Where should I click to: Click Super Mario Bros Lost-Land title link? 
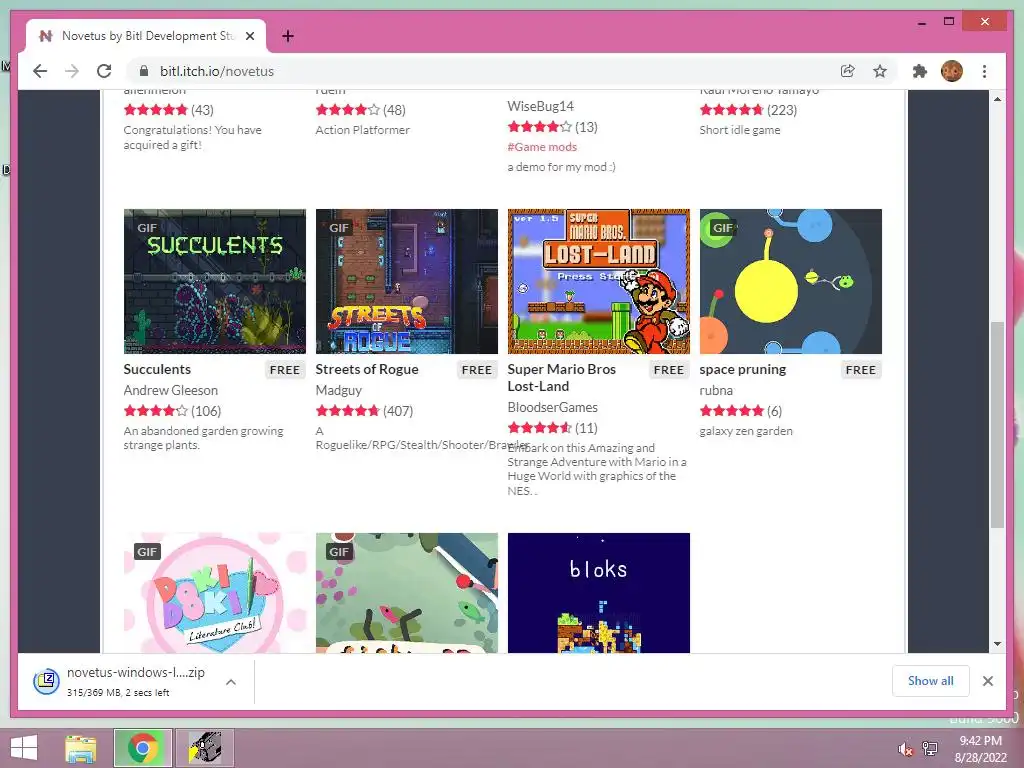point(562,377)
